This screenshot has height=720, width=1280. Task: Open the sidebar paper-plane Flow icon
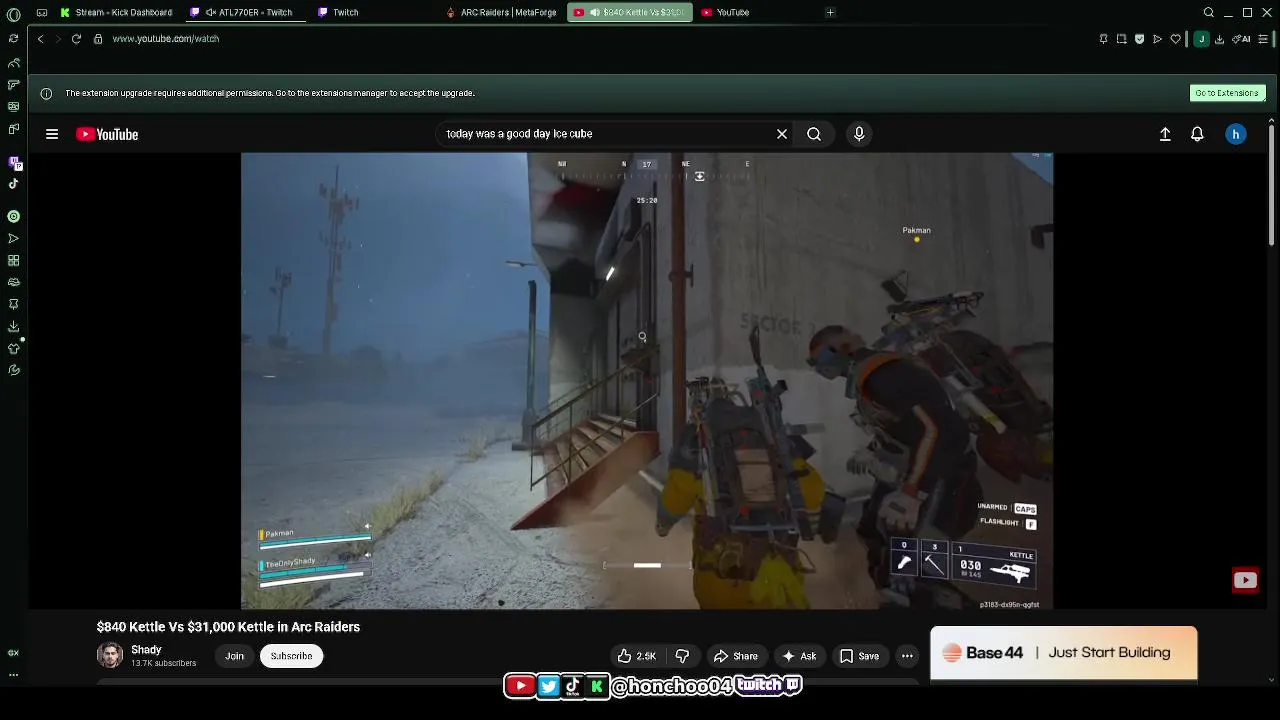pyautogui.click(x=14, y=238)
